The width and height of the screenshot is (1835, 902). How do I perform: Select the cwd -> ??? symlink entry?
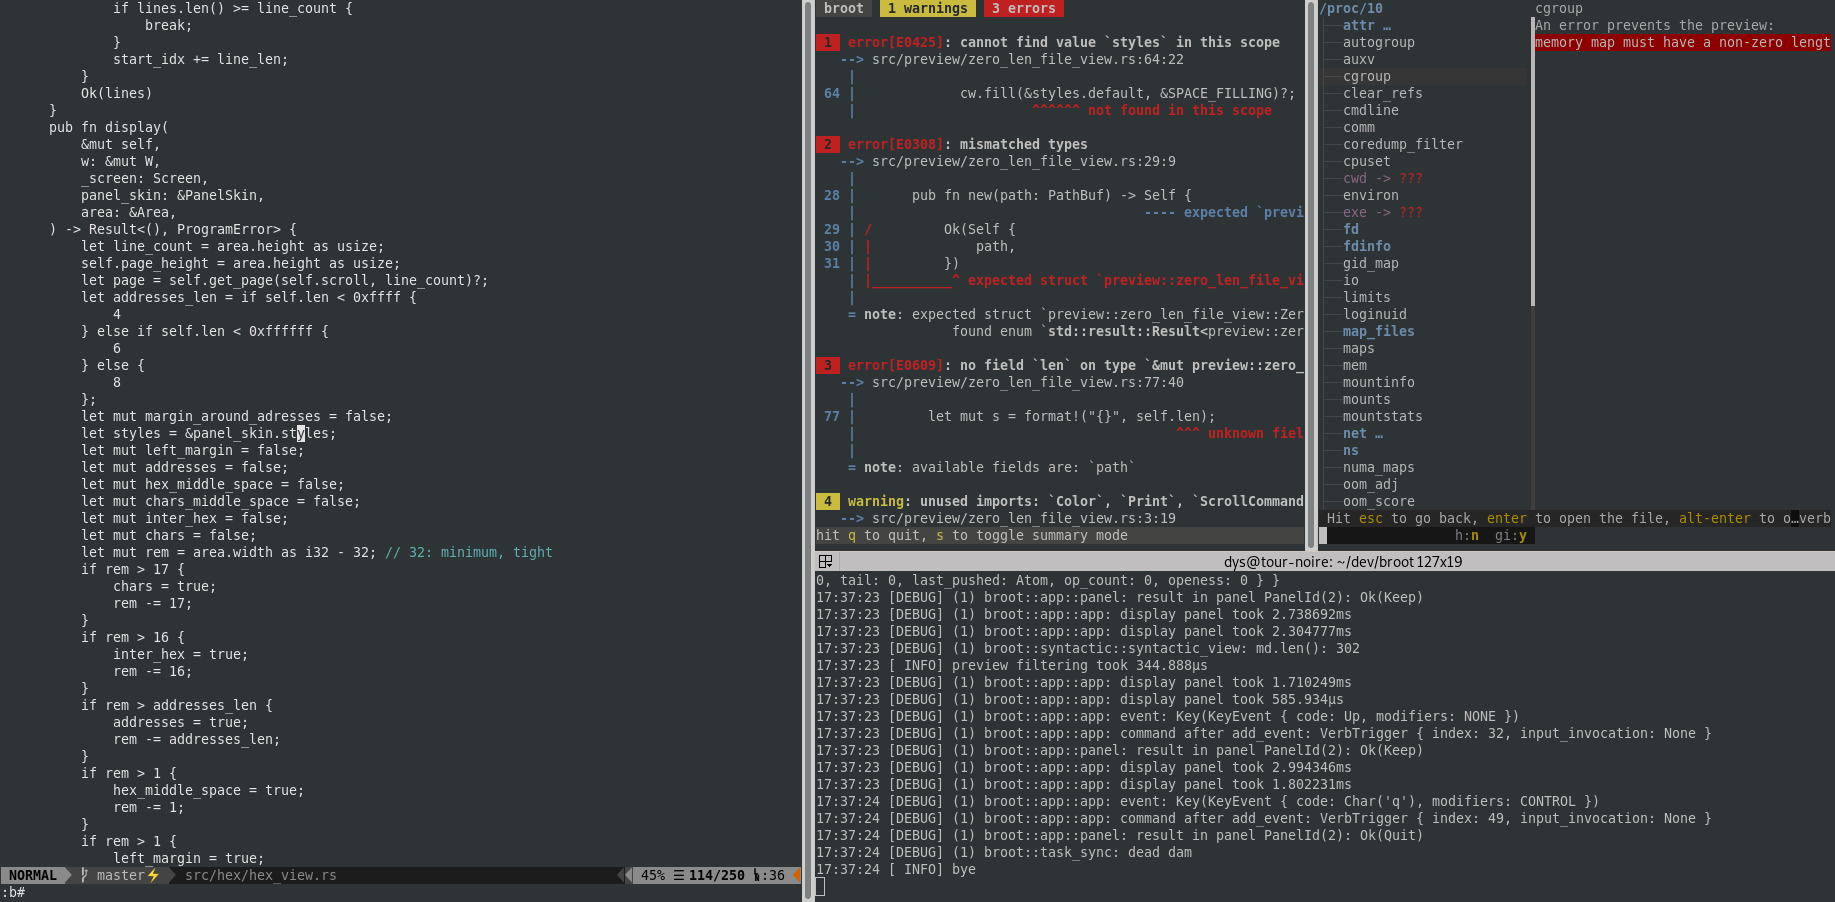click(x=1383, y=178)
